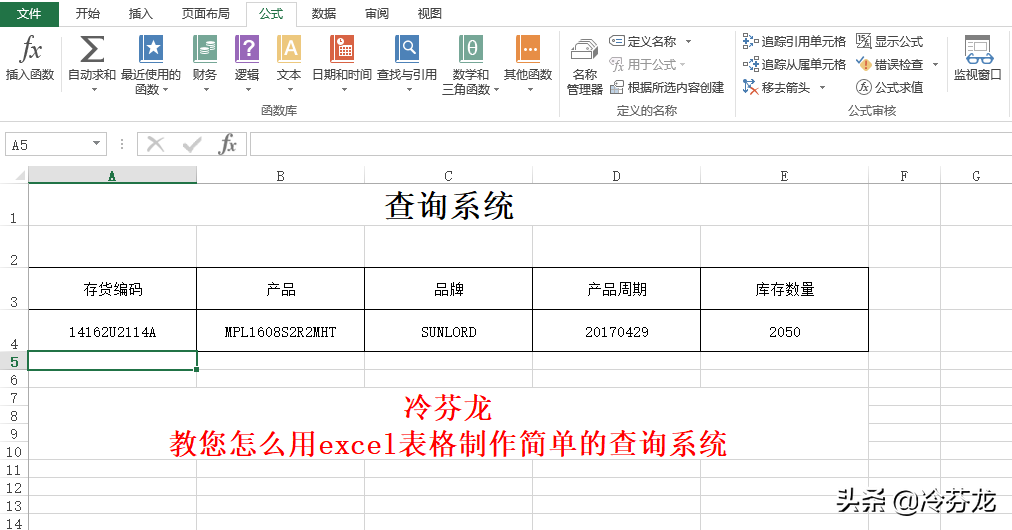Click the fx icon in formula bar
Viewport: 1012px width, 530px height.
click(228, 144)
